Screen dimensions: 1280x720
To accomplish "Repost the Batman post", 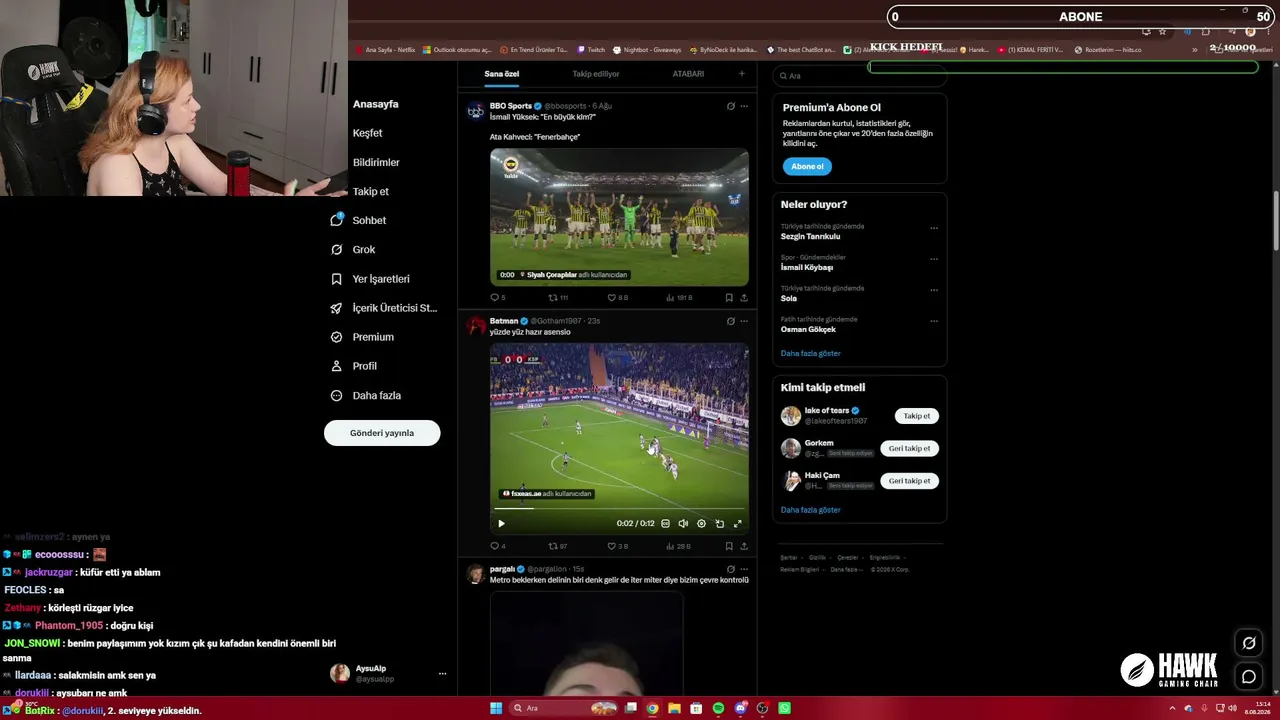I will pyautogui.click(x=553, y=546).
